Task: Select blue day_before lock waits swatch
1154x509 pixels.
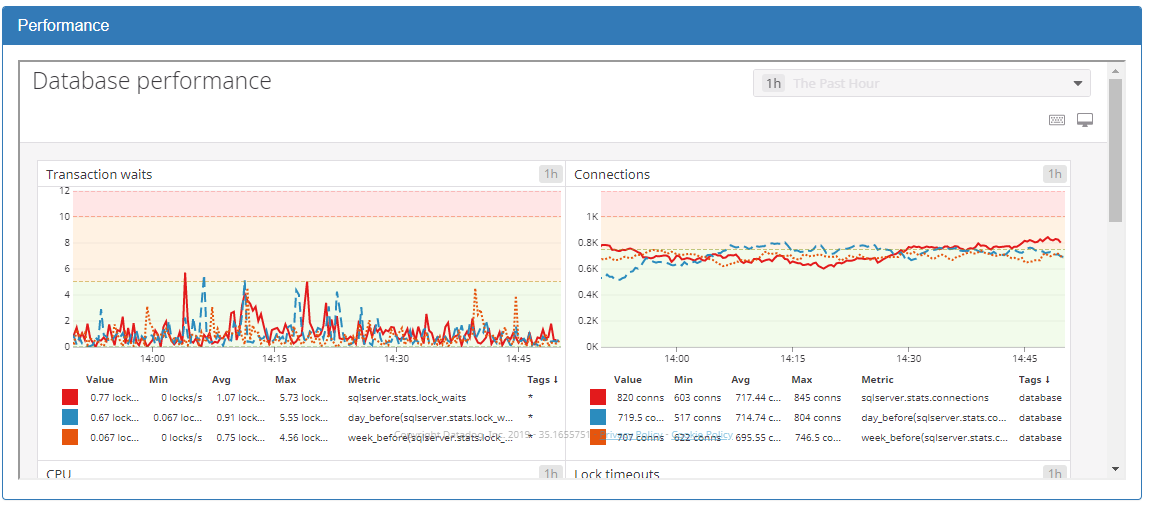Action: point(70,418)
